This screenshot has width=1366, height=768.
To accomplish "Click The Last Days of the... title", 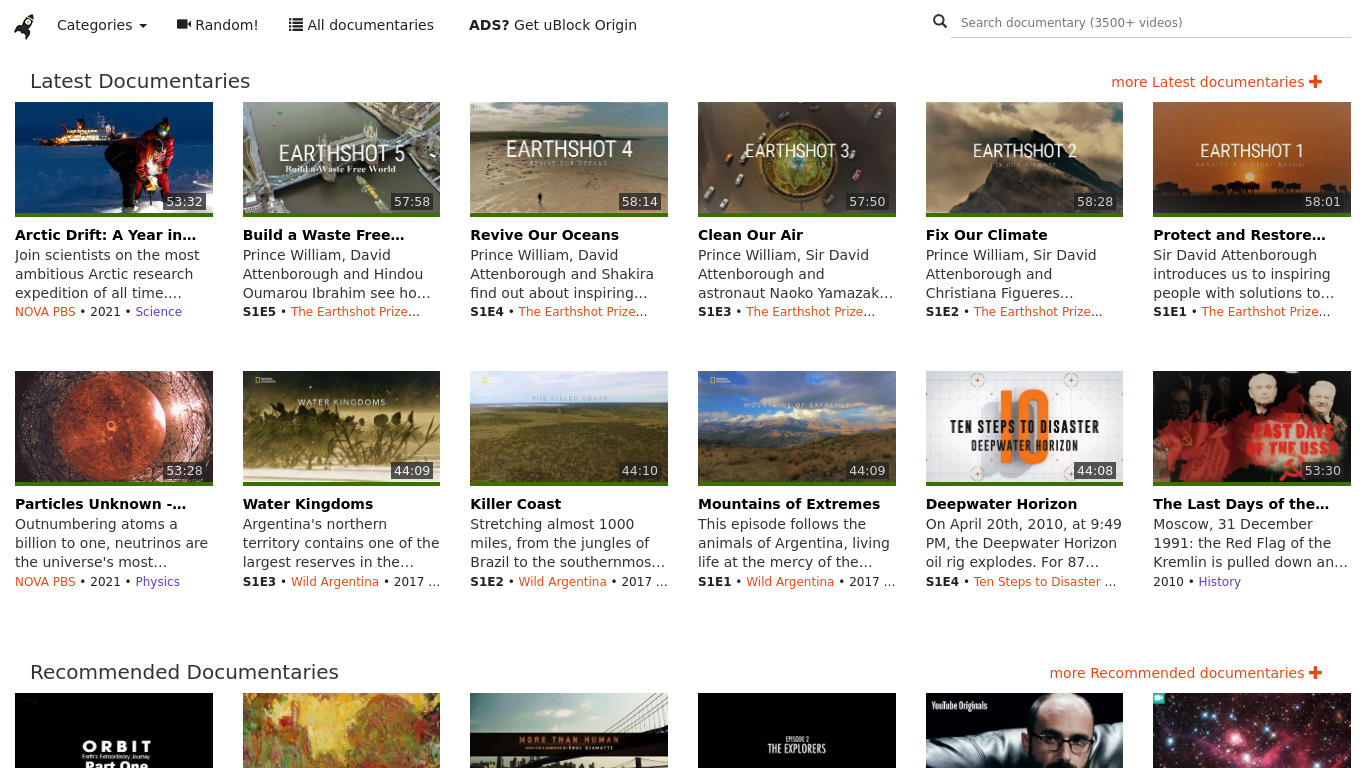I will [x=1241, y=504].
